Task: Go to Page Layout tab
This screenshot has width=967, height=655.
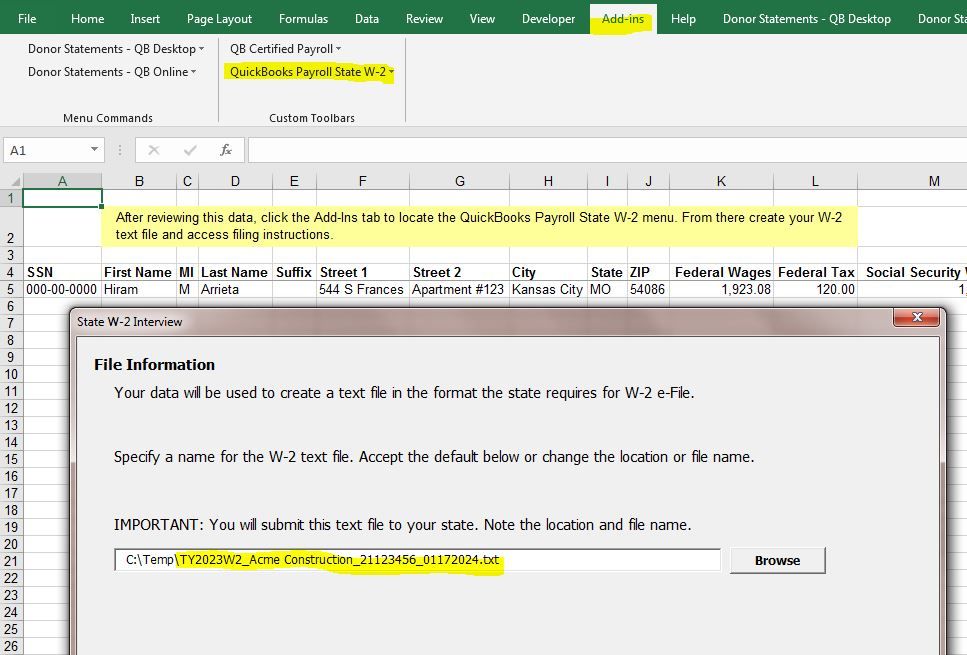Action: click(x=219, y=19)
